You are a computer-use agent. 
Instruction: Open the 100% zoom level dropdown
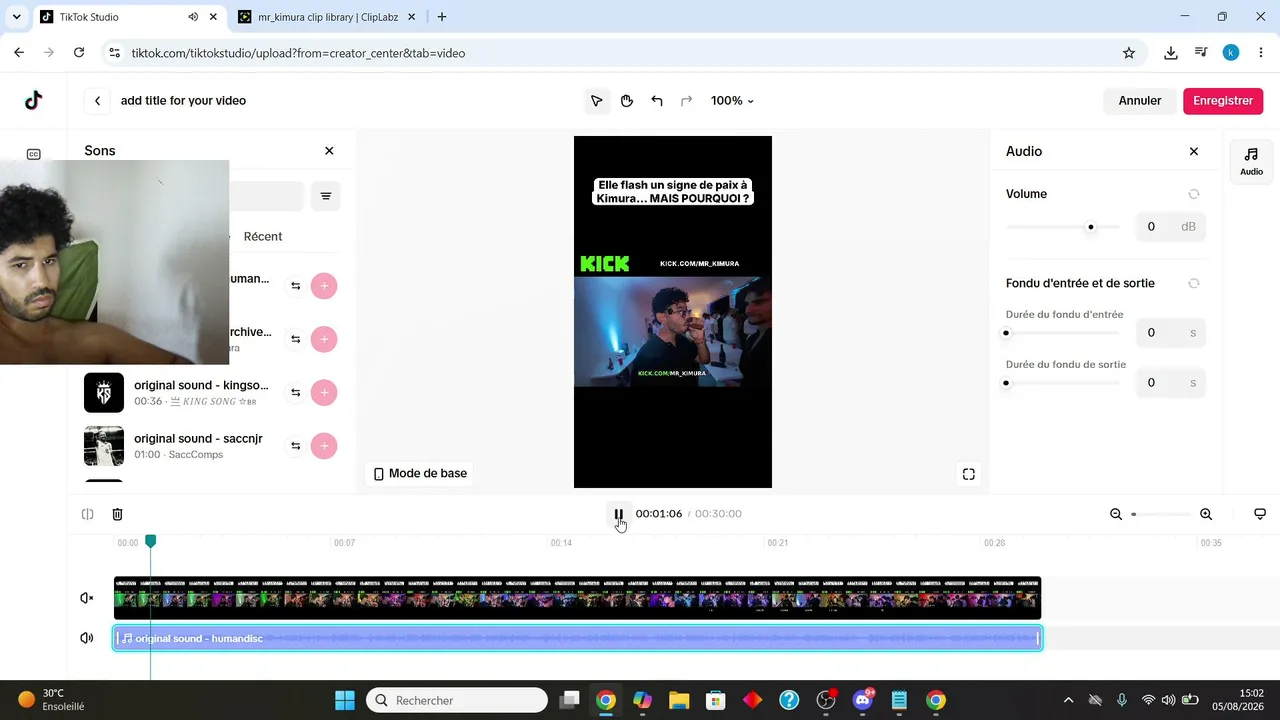coord(732,101)
